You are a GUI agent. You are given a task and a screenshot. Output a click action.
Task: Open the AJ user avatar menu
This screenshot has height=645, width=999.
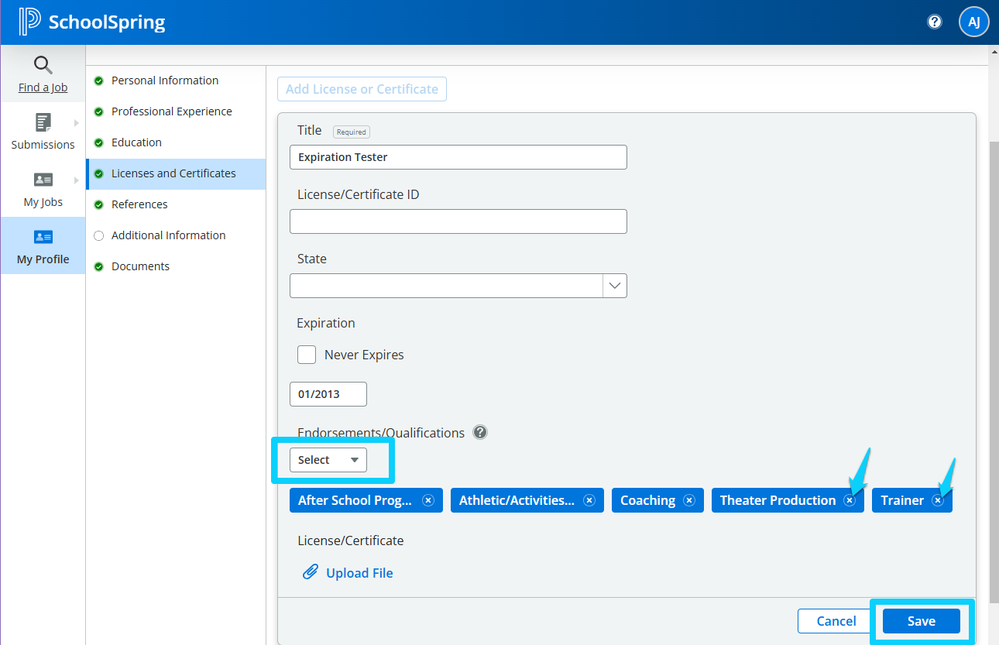point(973,22)
